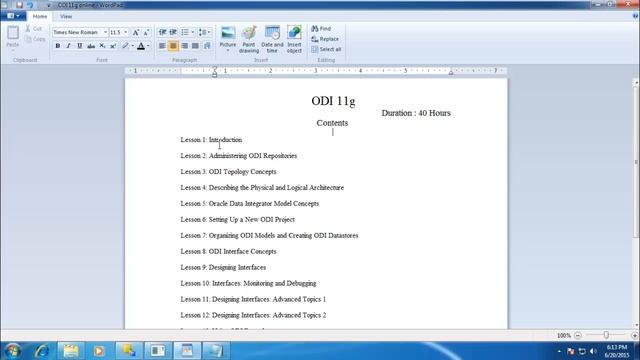
Task: Shrink the font size
Action: tap(146, 32)
